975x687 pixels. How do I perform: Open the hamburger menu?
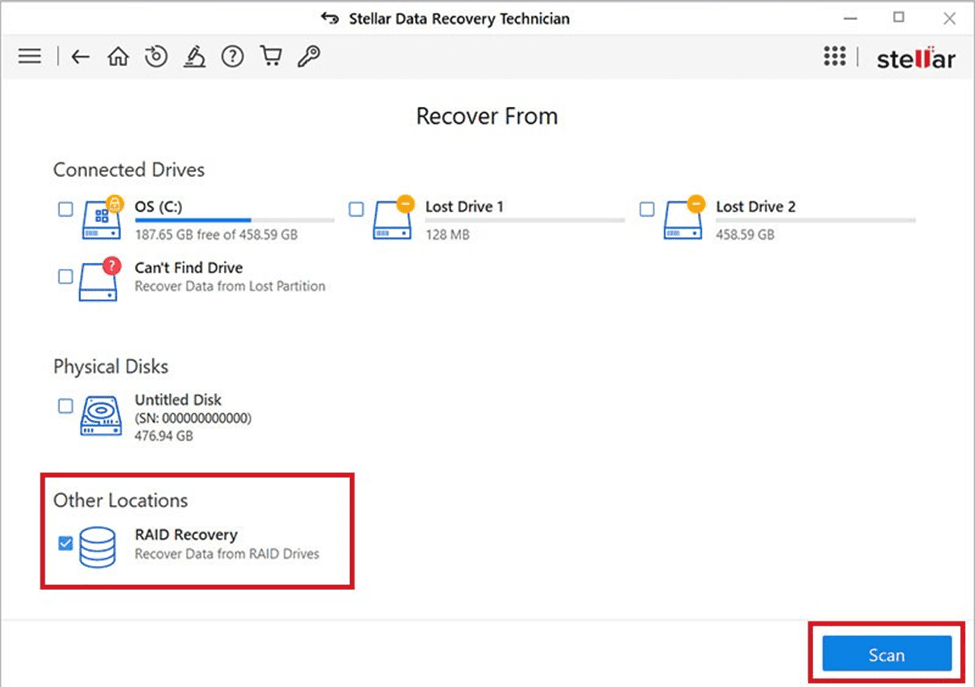(29, 57)
